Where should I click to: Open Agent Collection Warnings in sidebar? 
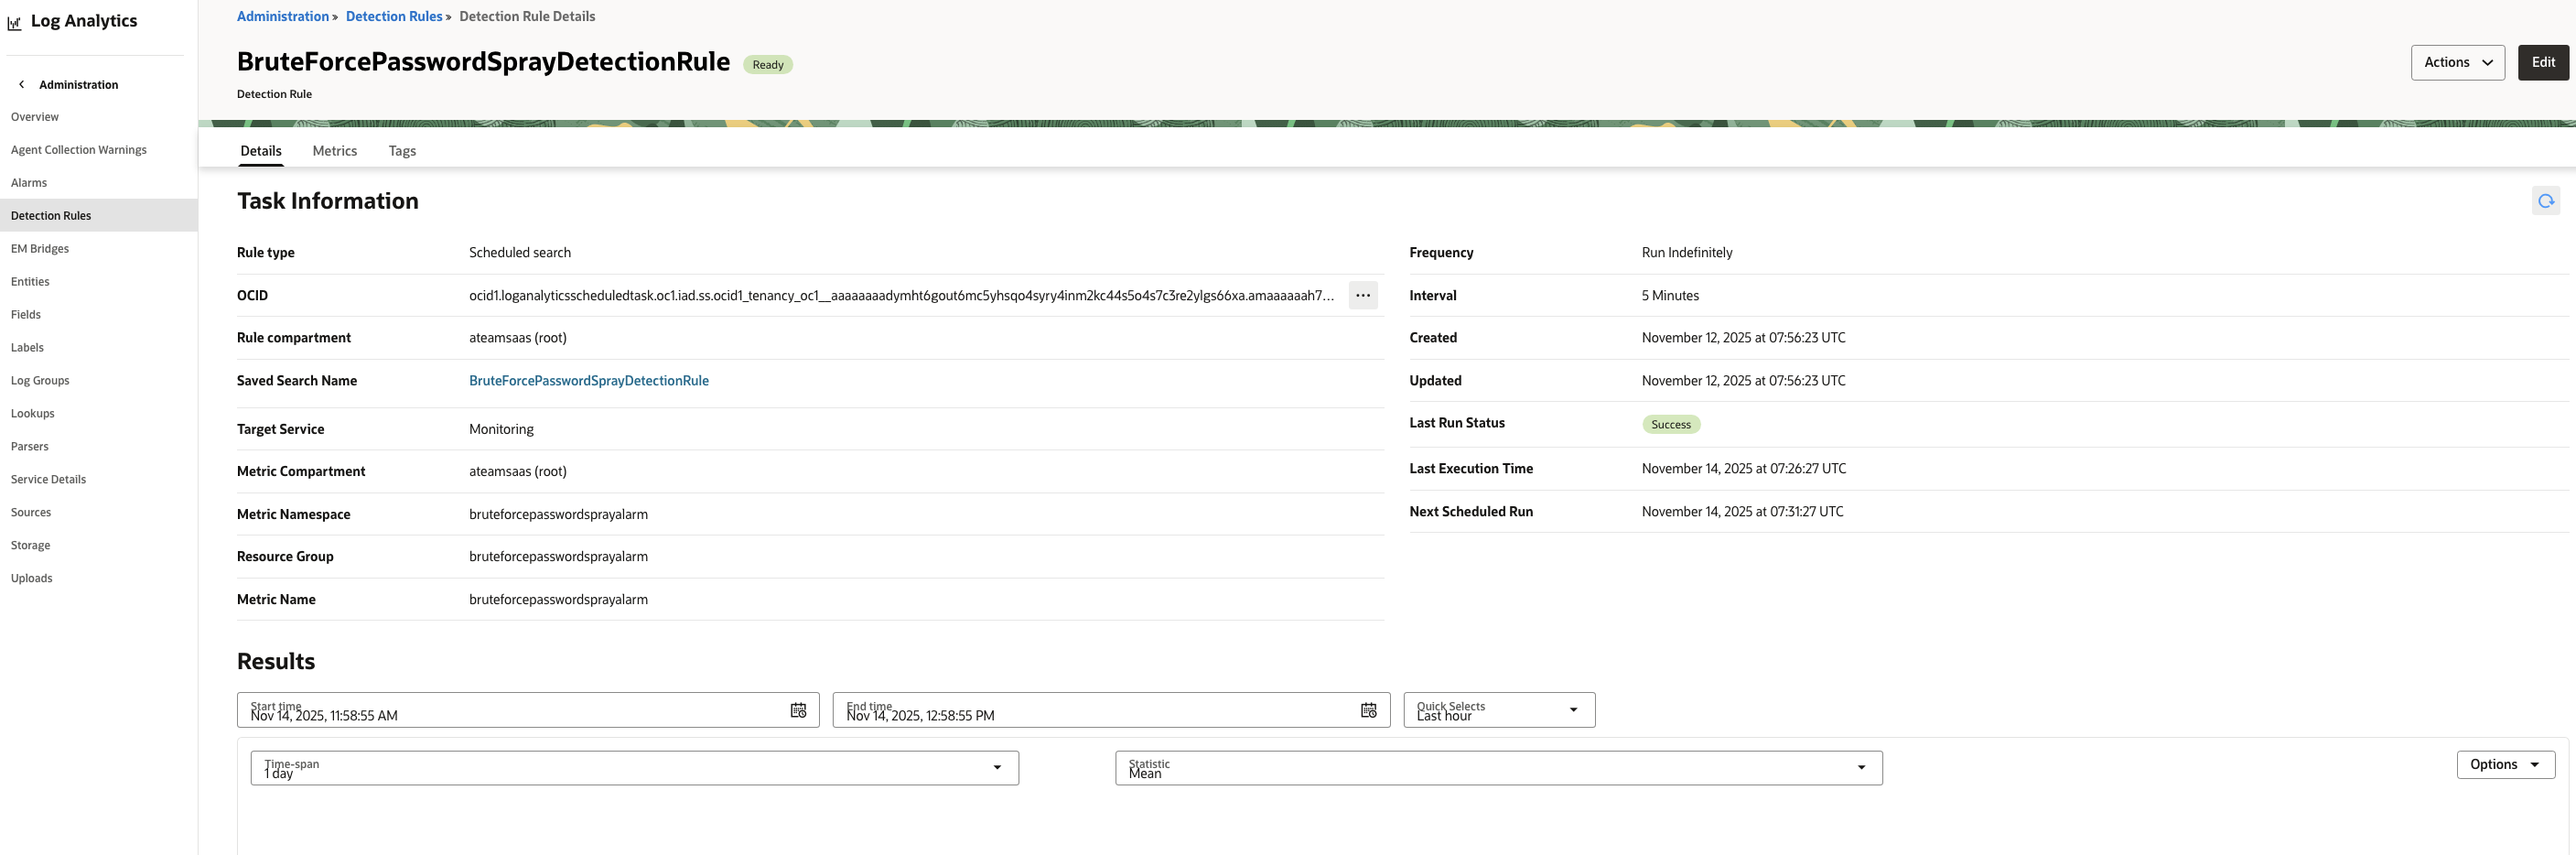(79, 150)
